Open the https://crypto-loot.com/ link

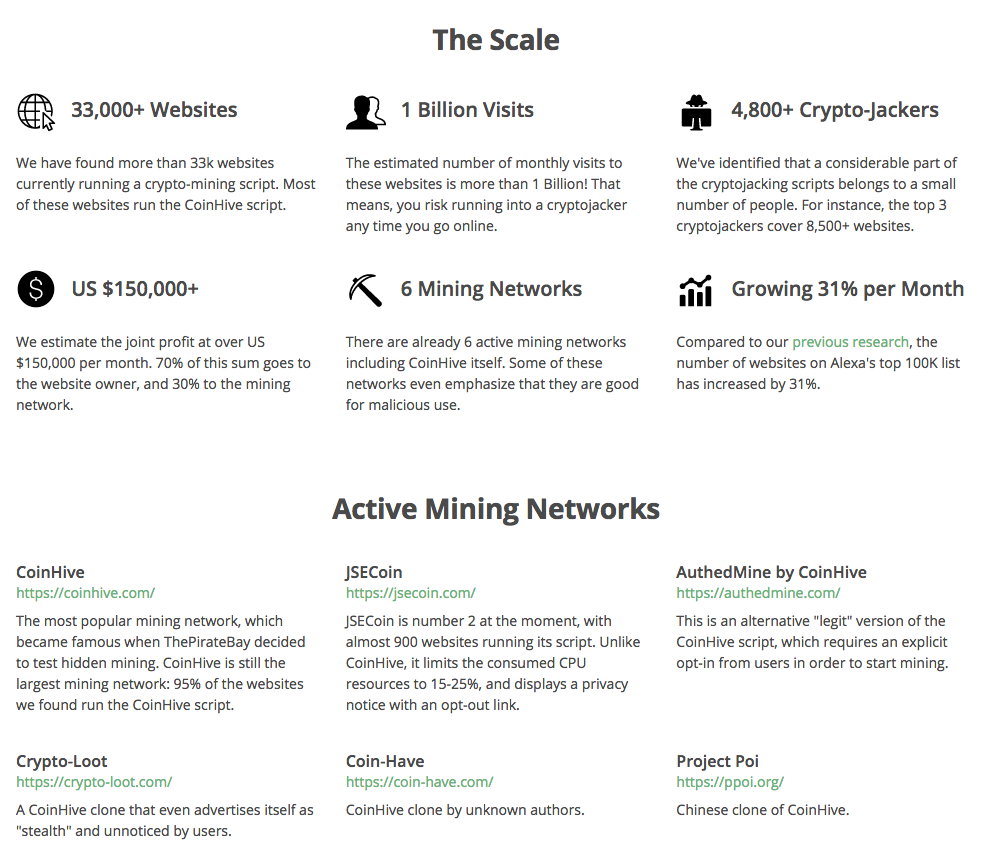(x=94, y=783)
